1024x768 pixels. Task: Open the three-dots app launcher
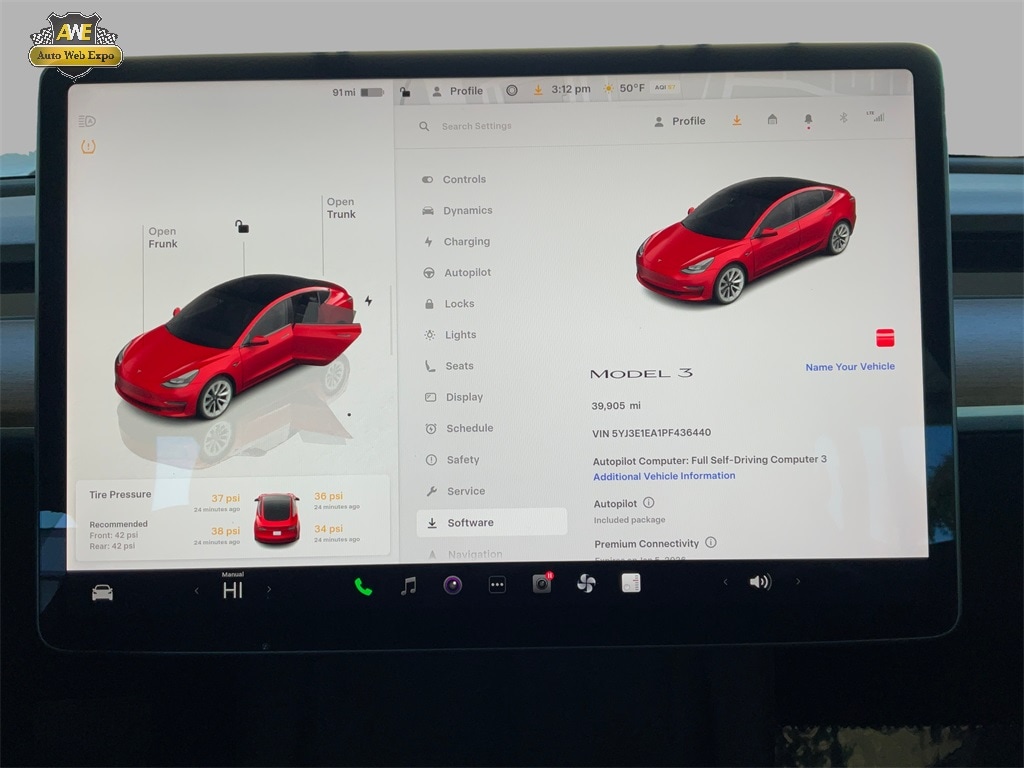(x=497, y=585)
